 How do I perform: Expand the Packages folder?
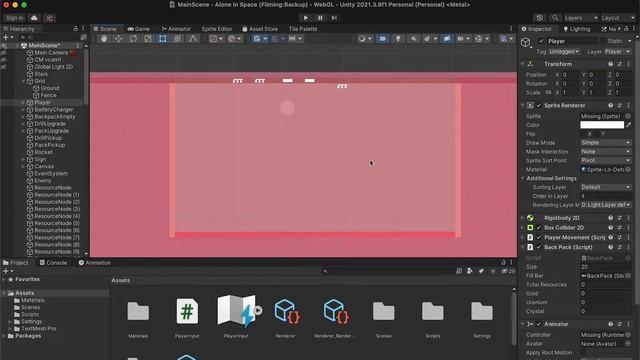4,336
